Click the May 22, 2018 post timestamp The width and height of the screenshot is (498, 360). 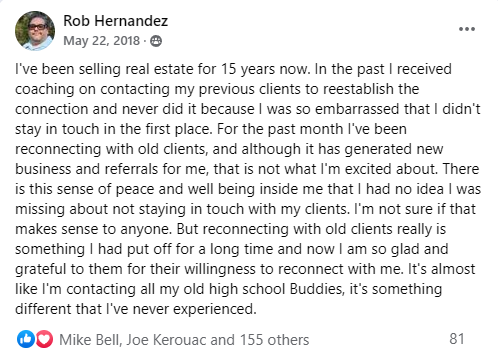tap(102, 41)
